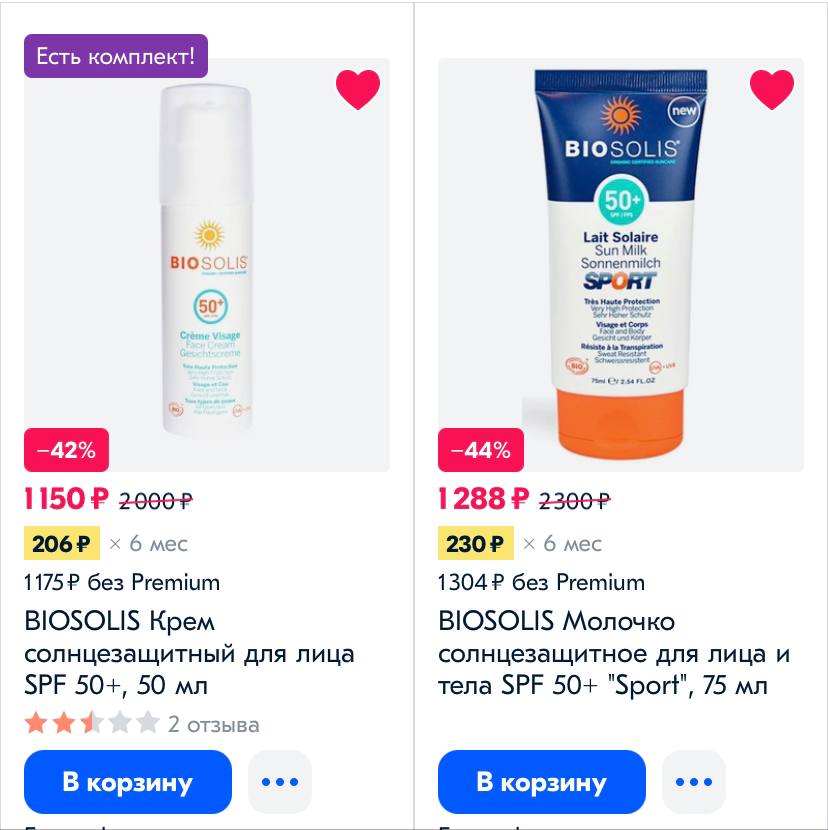Open Biosolis Sport sun milk product image
The height and width of the screenshot is (830, 828).
tap(620, 265)
